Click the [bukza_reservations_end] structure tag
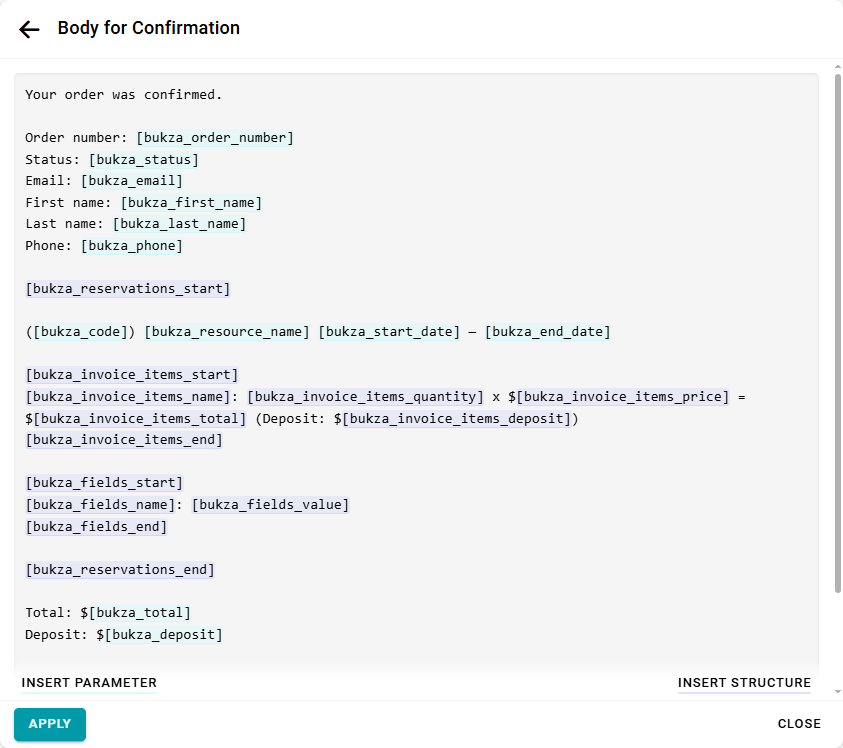 click(x=120, y=570)
